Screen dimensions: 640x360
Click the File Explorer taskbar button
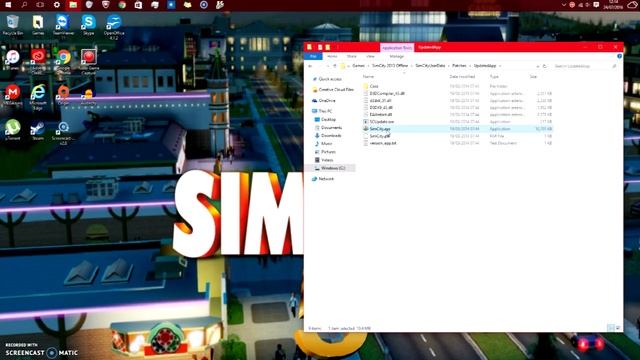[73, 5]
